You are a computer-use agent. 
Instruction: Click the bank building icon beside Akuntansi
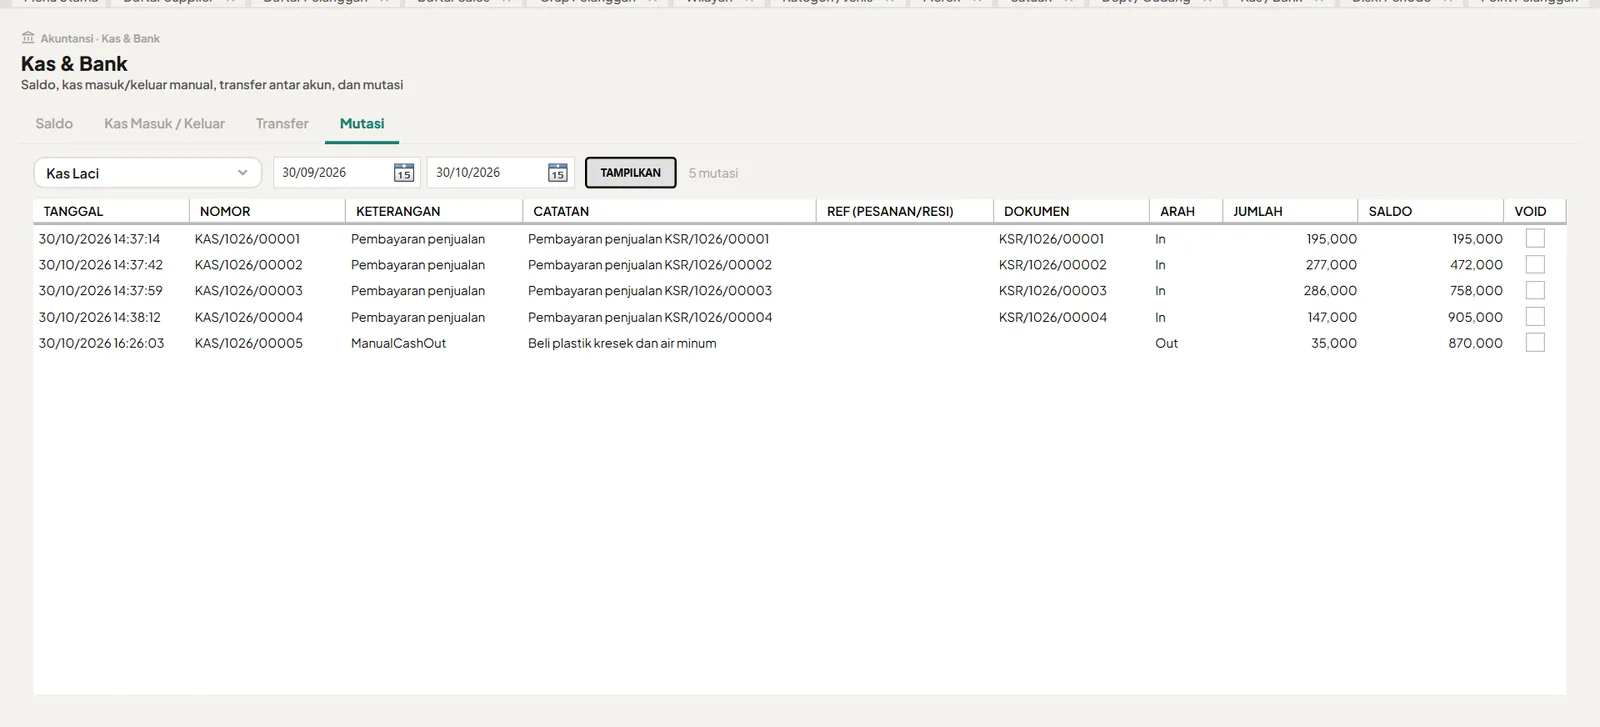pyautogui.click(x=28, y=38)
